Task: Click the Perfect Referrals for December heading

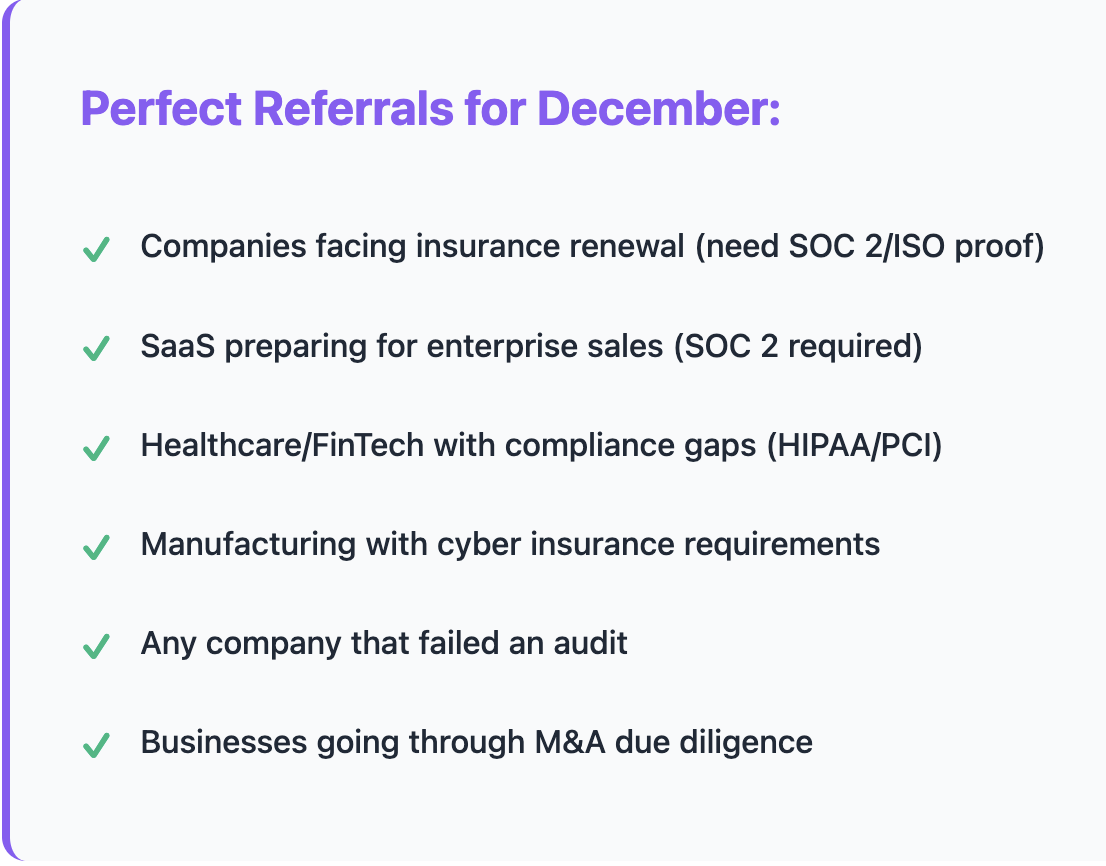Action: [430, 109]
